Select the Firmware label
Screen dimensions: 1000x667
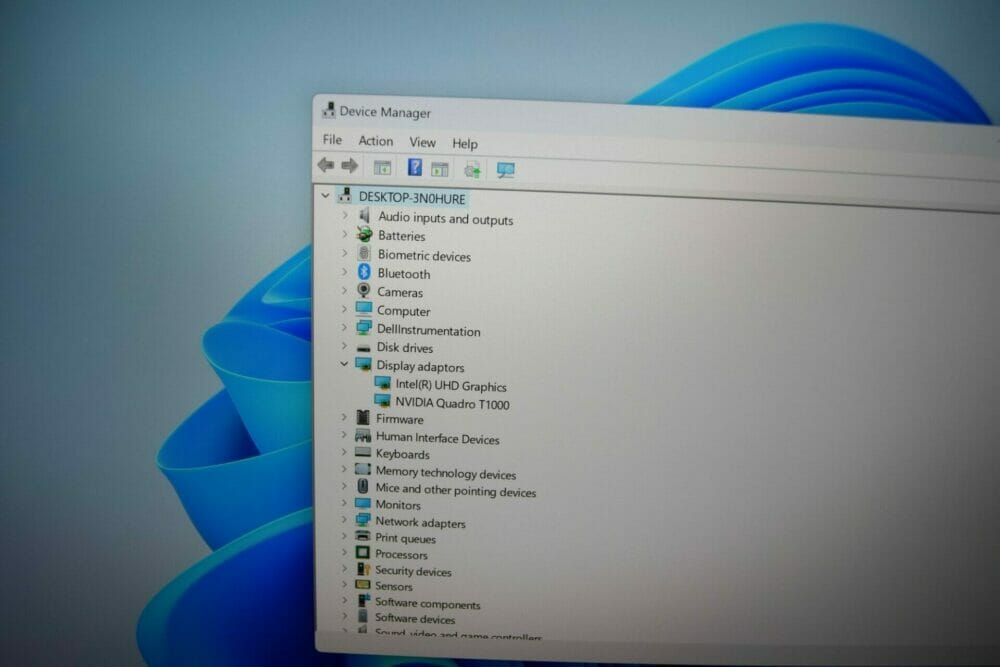pyautogui.click(x=400, y=419)
